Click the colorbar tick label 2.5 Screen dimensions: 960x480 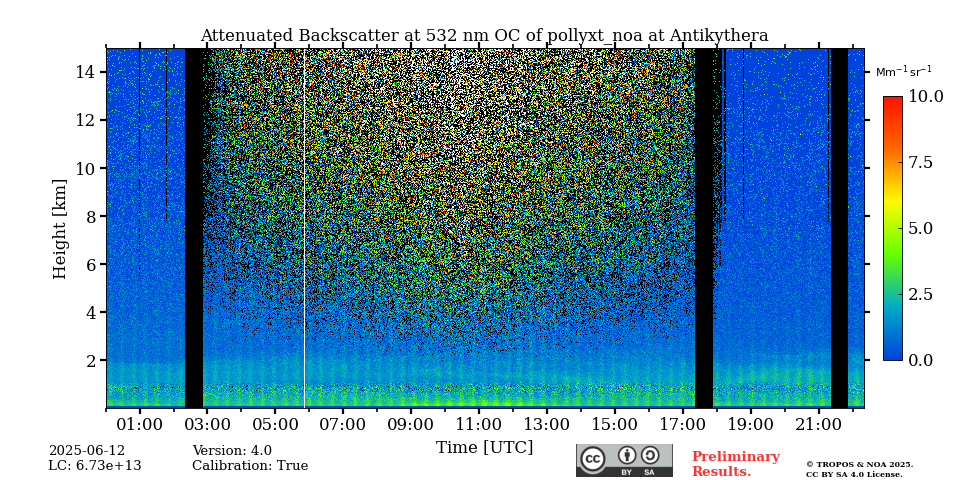920,294
